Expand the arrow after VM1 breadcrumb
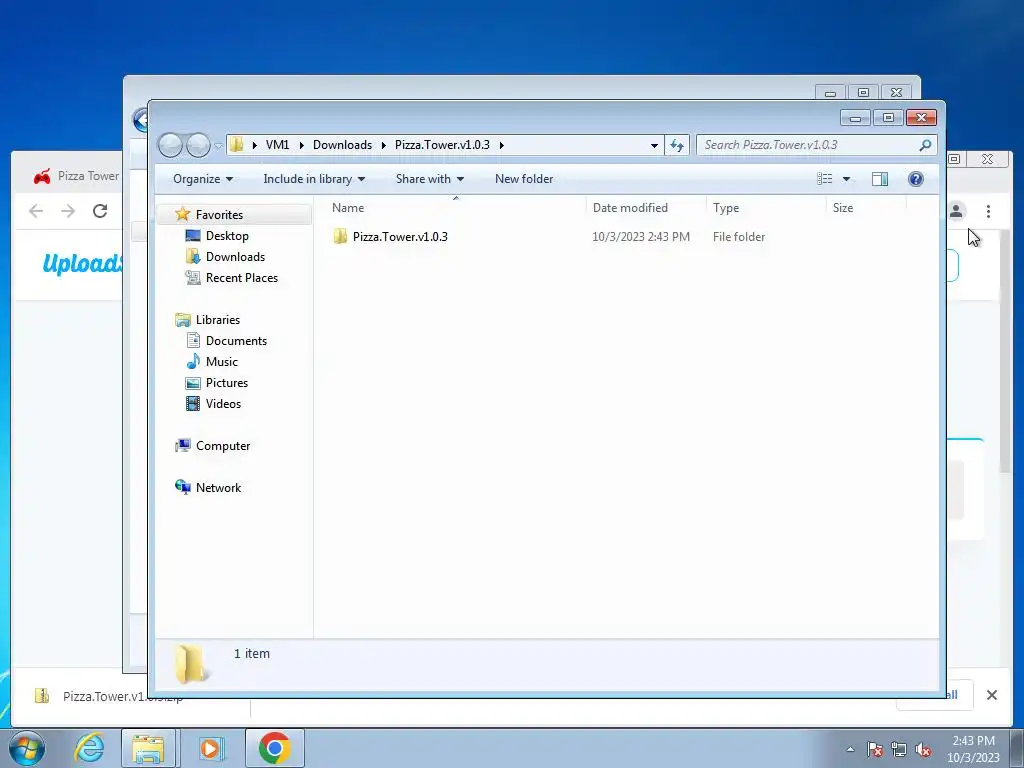Image resolution: width=1024 pixels, height=768 pixels. tap(302, 145)
